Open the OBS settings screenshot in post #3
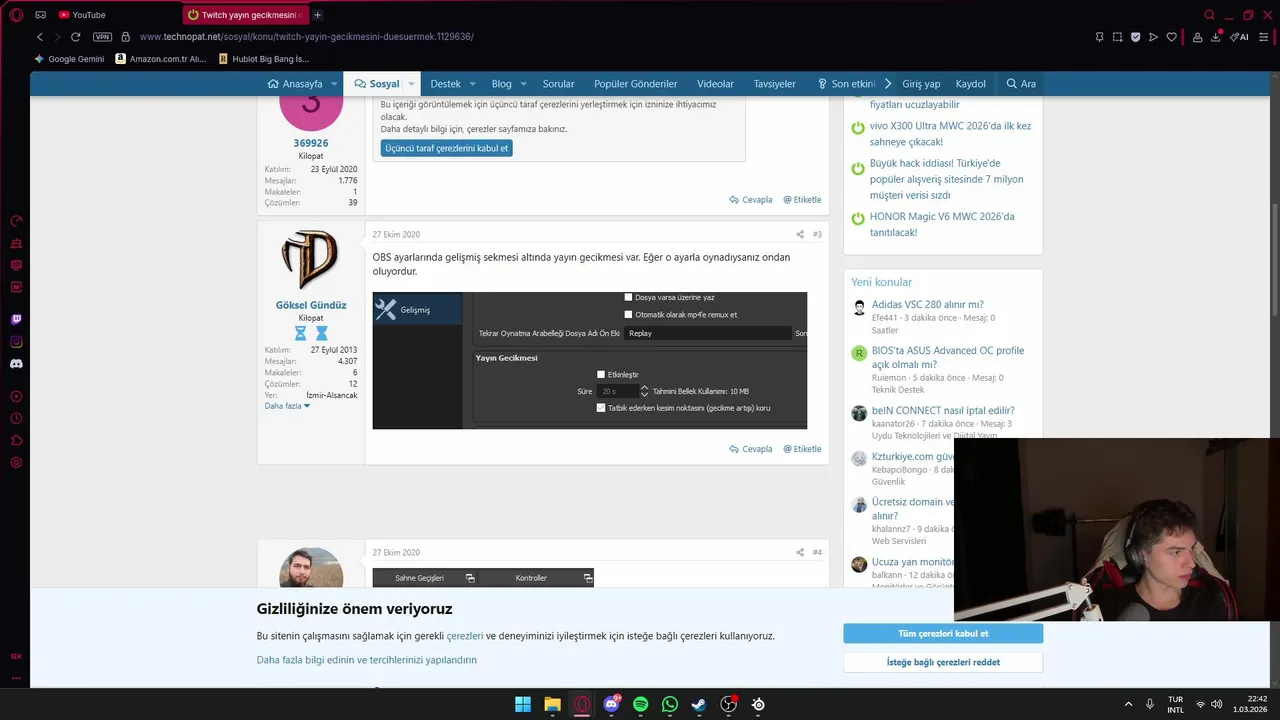The height and width of the screenshot is (720, 1280). [x=590, y=360]
